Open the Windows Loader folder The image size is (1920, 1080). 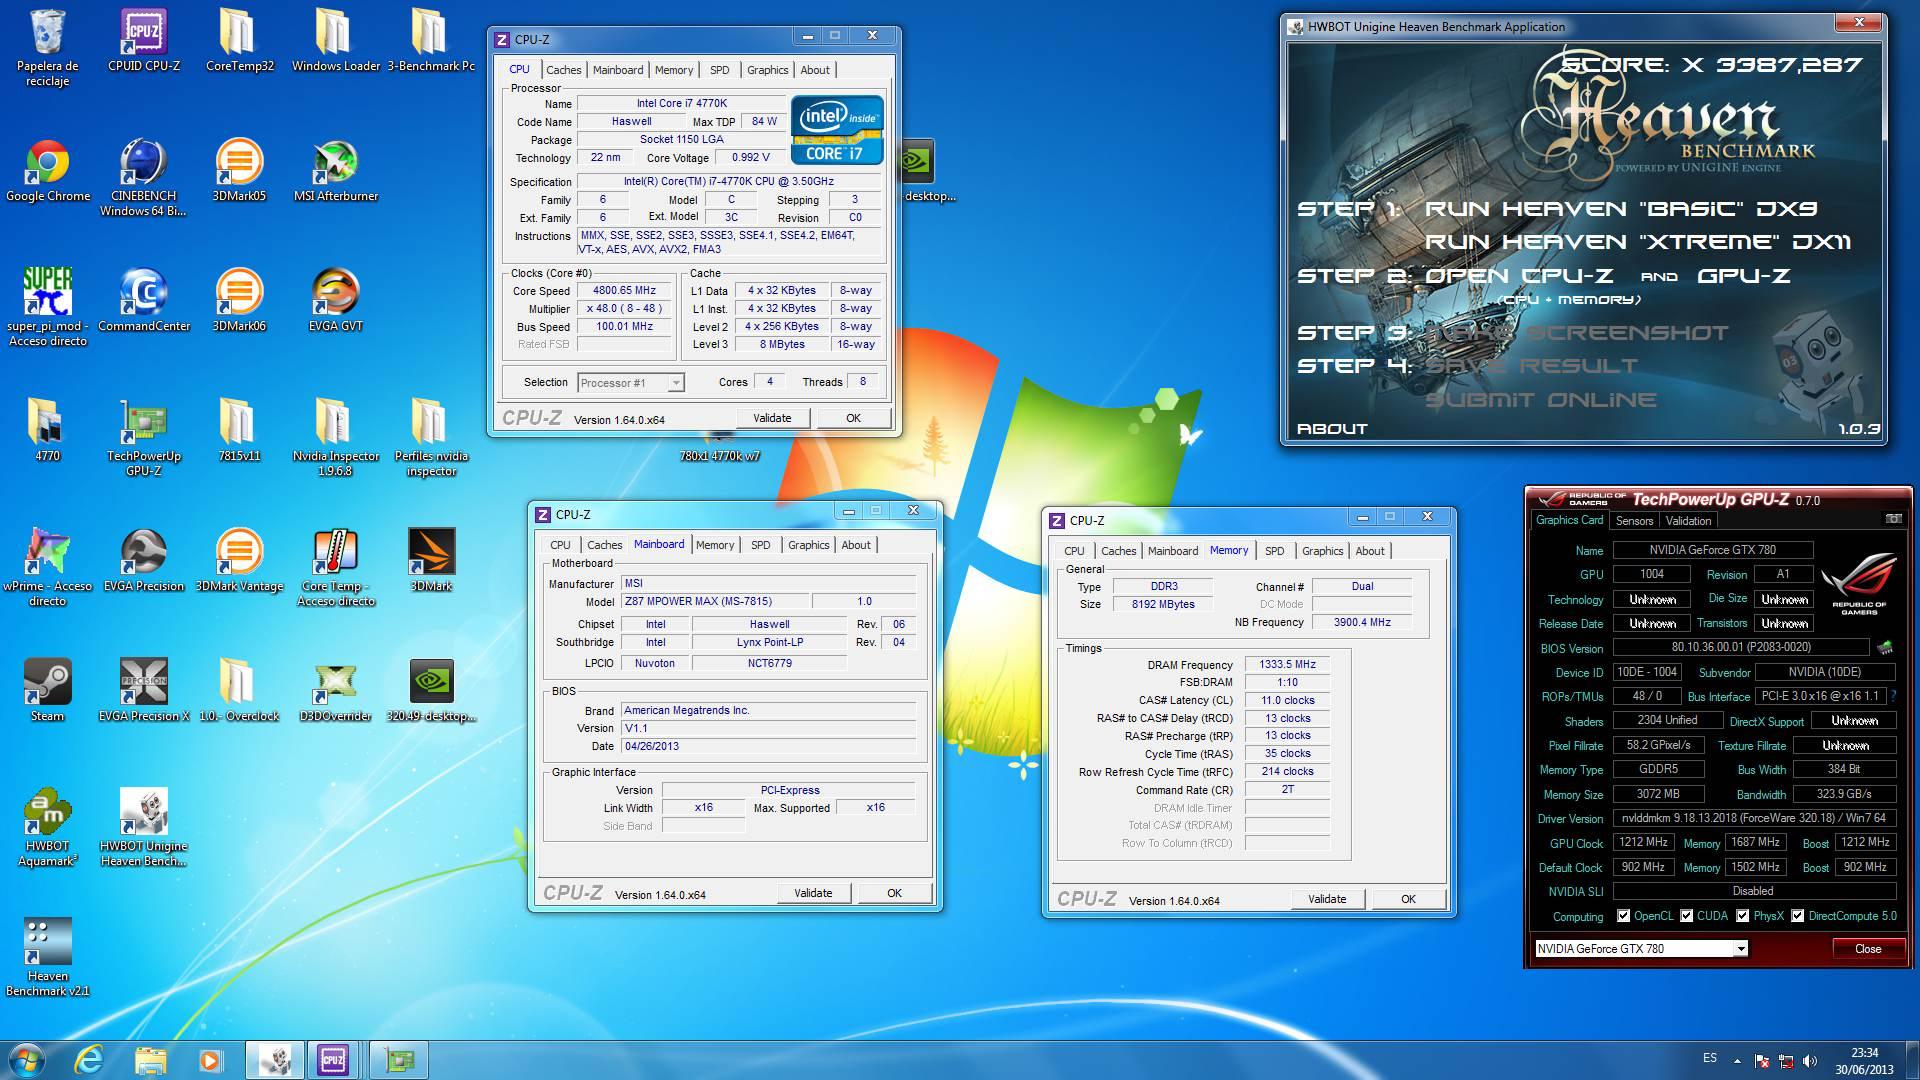coord(335,41)
